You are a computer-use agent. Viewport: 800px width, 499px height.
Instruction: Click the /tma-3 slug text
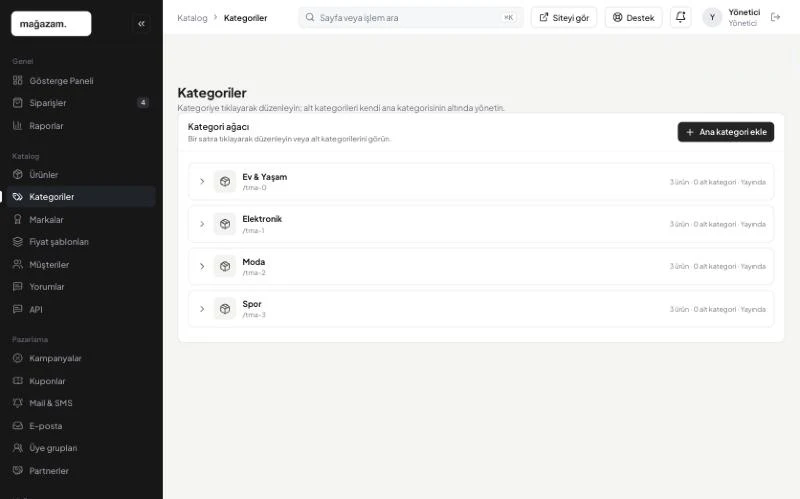[254, 315]
